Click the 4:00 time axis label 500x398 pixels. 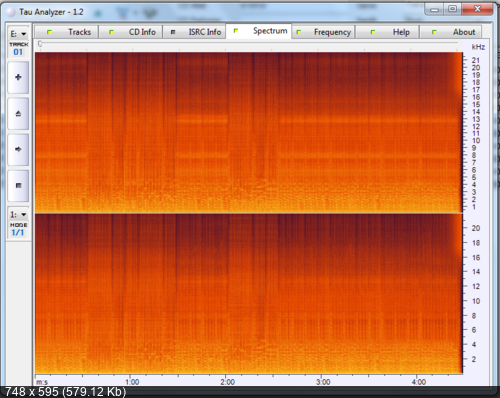(418, 382)
